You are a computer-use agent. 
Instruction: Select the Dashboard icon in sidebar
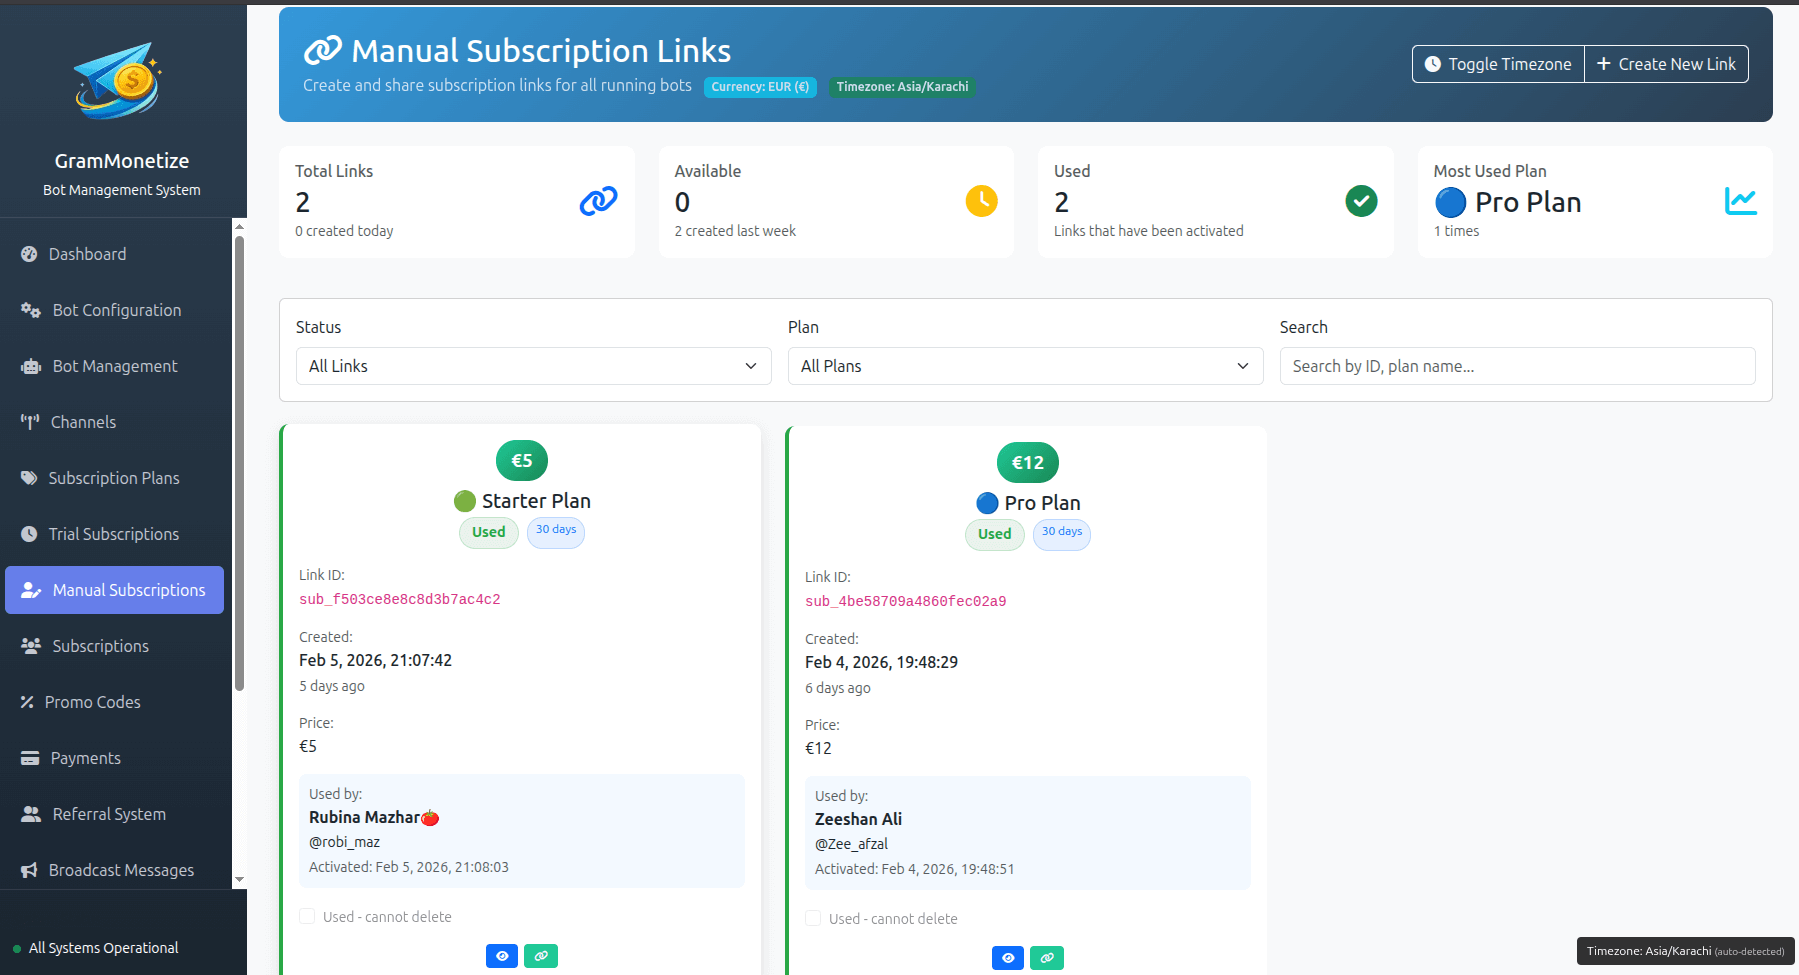29,253
